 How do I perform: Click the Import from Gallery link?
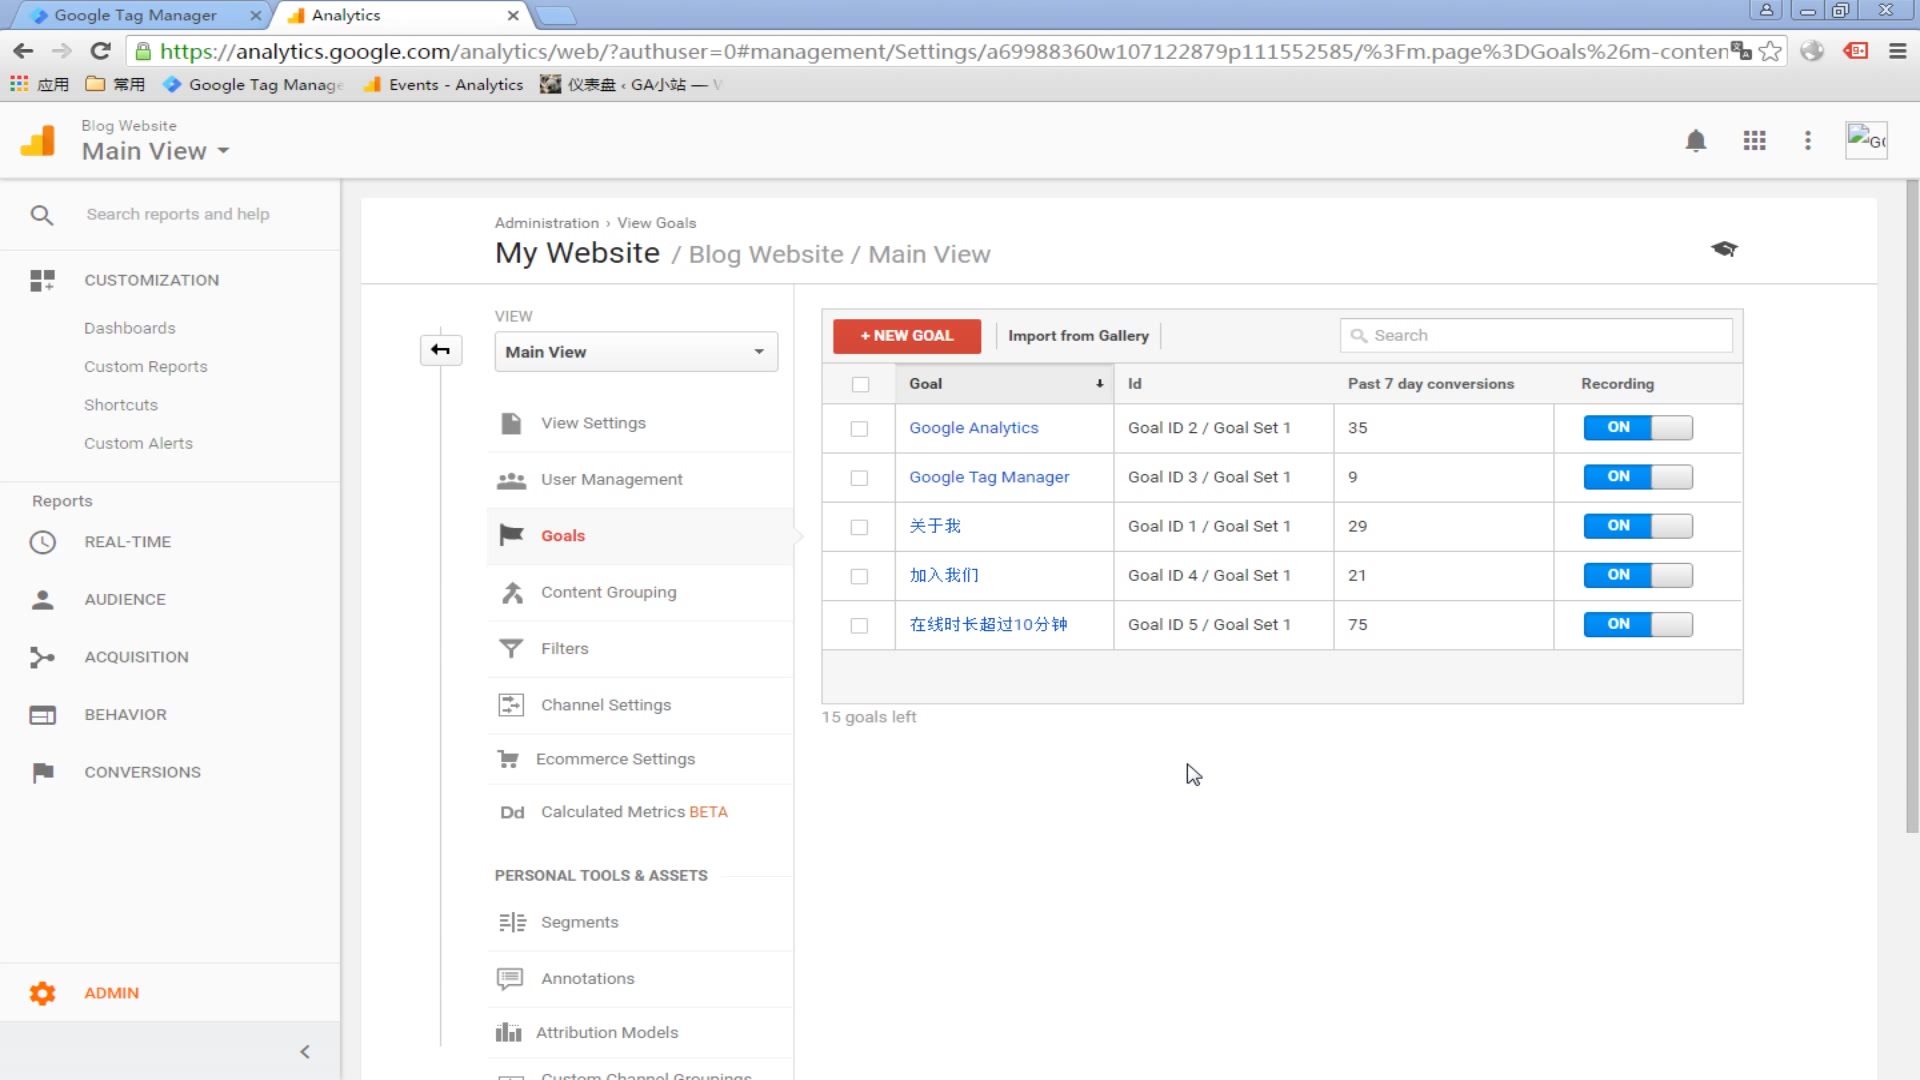[1078, 336]
